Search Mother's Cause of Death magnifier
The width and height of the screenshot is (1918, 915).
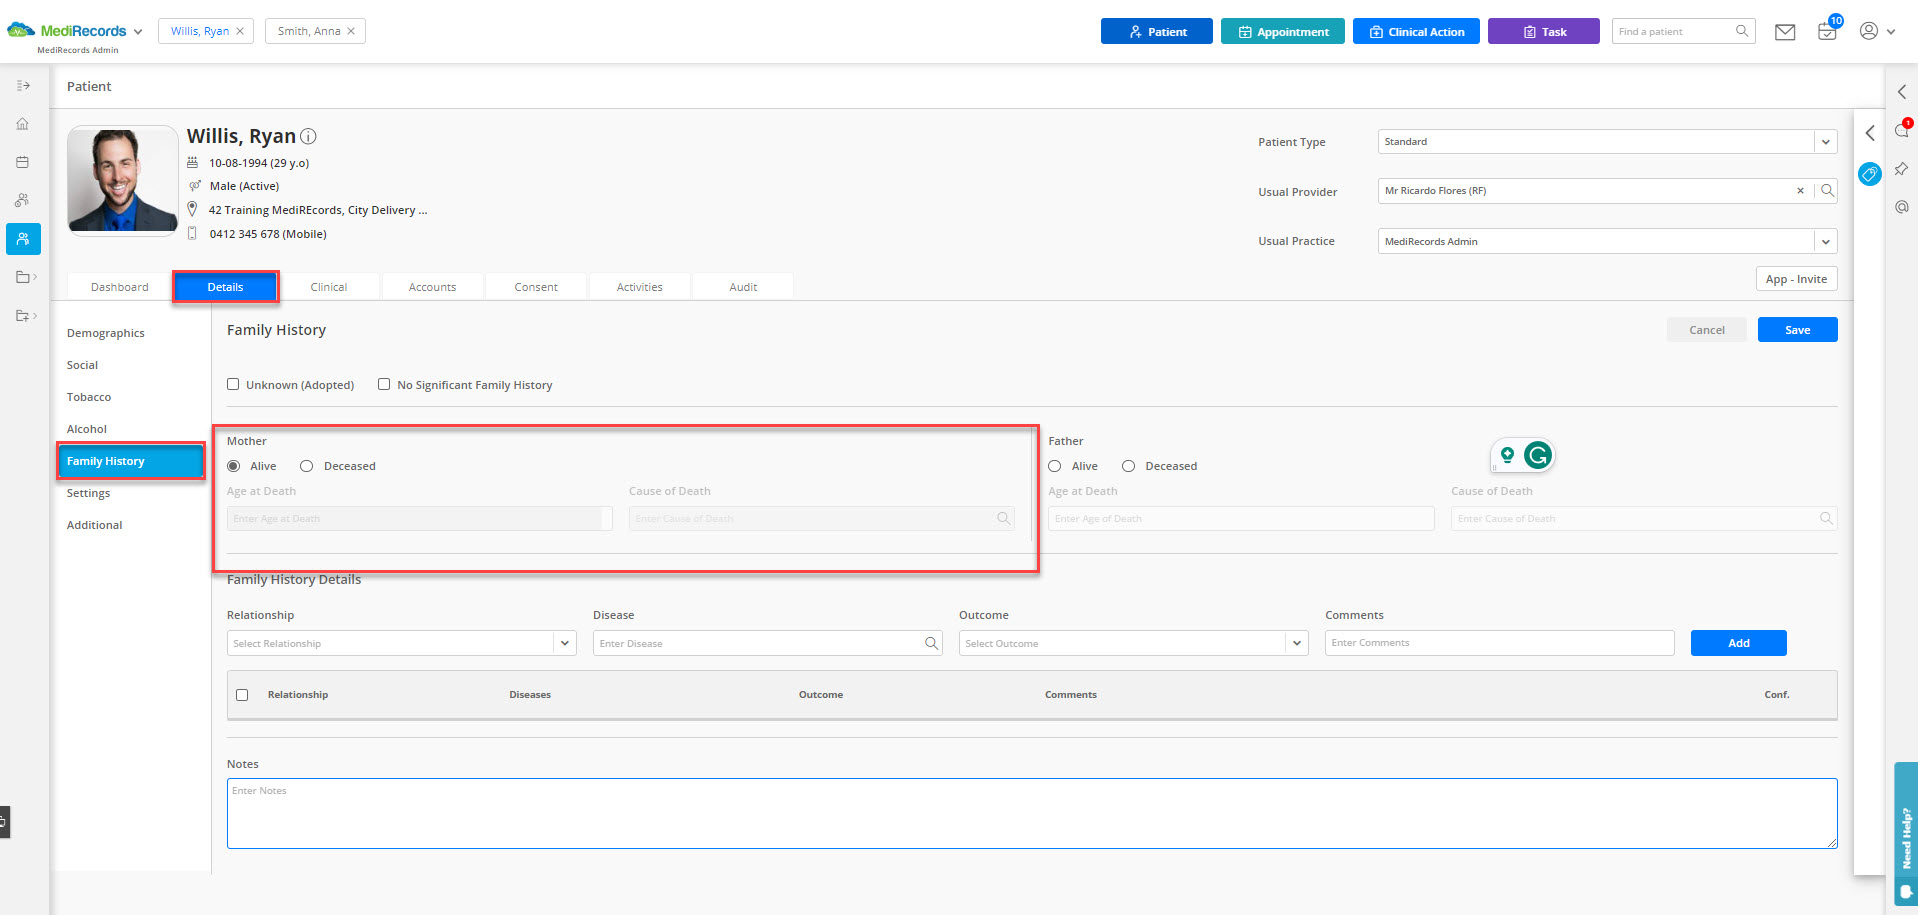(1003, 518)
